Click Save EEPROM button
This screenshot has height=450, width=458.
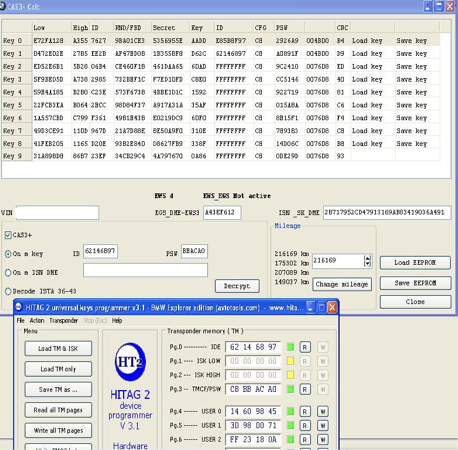(x=415, y=283)
